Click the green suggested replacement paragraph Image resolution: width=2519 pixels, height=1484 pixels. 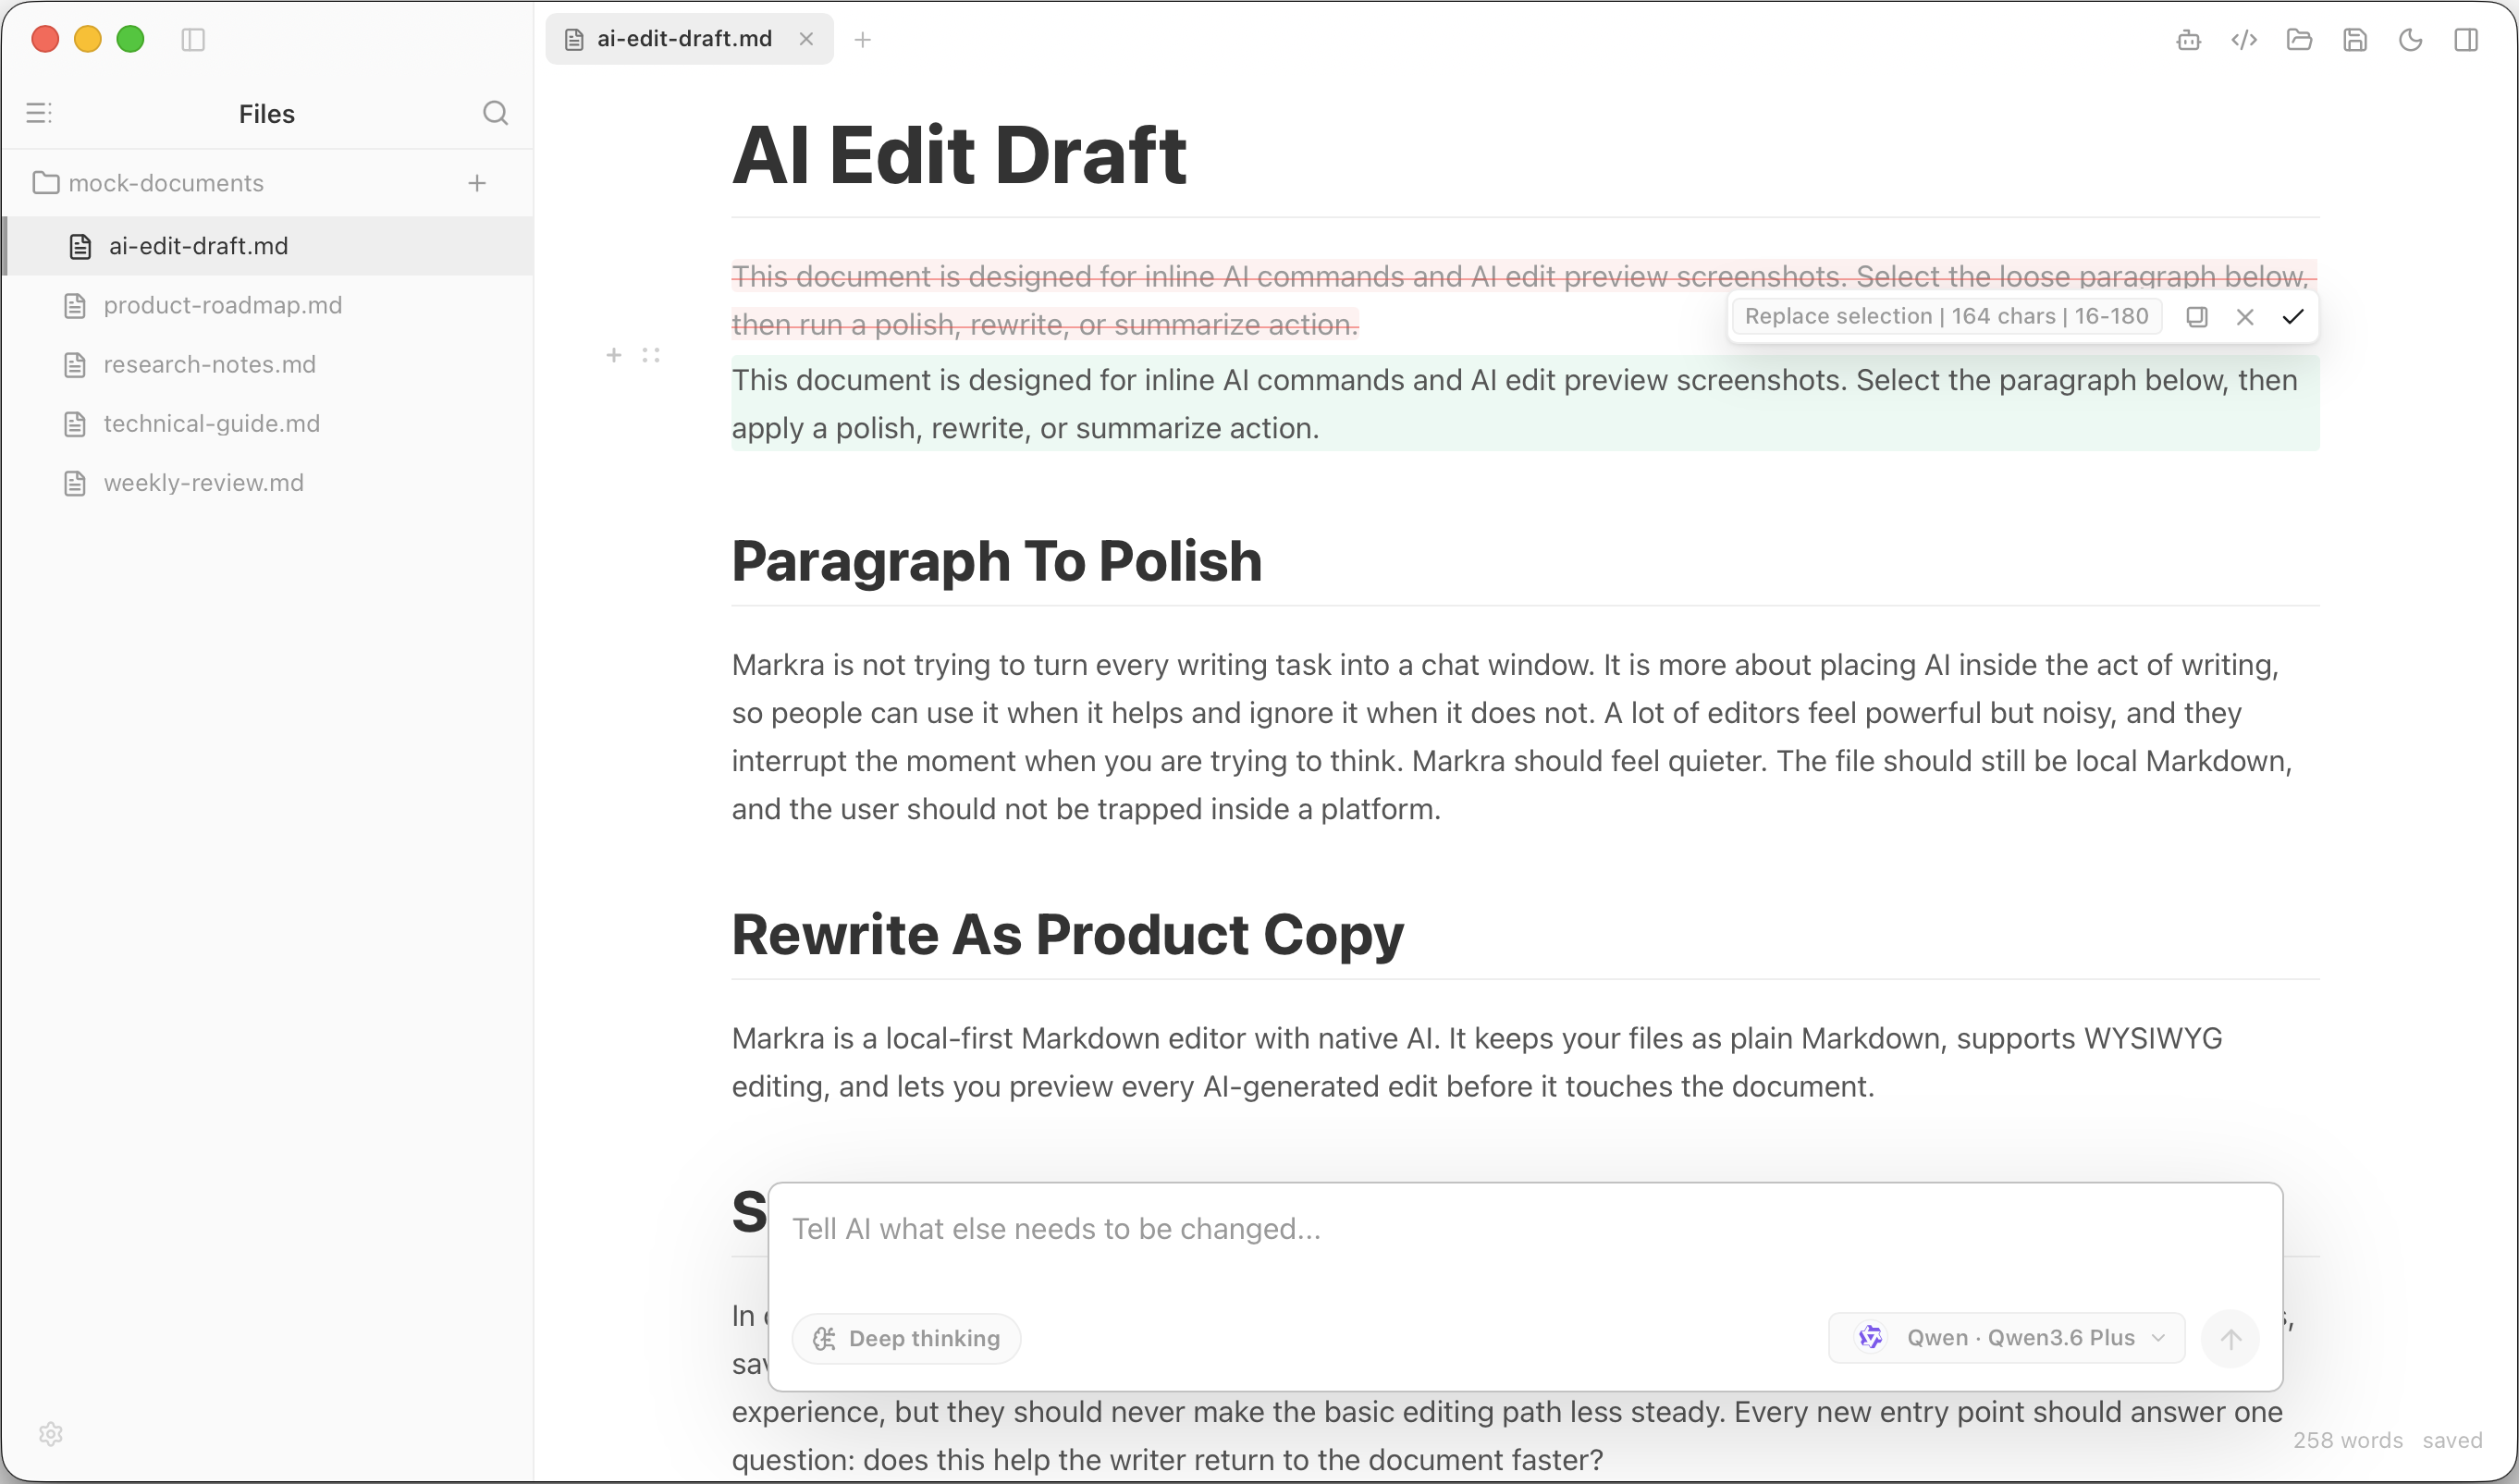(x=1524, y=404)
